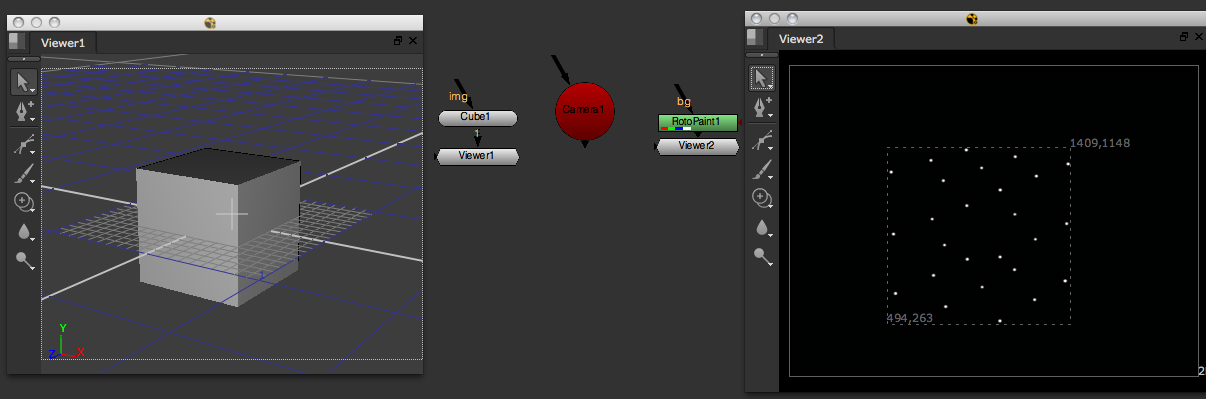Select the Clone tool in Viewer2 toolbar
Screen dimensions: 1206x399
[762, 199]
